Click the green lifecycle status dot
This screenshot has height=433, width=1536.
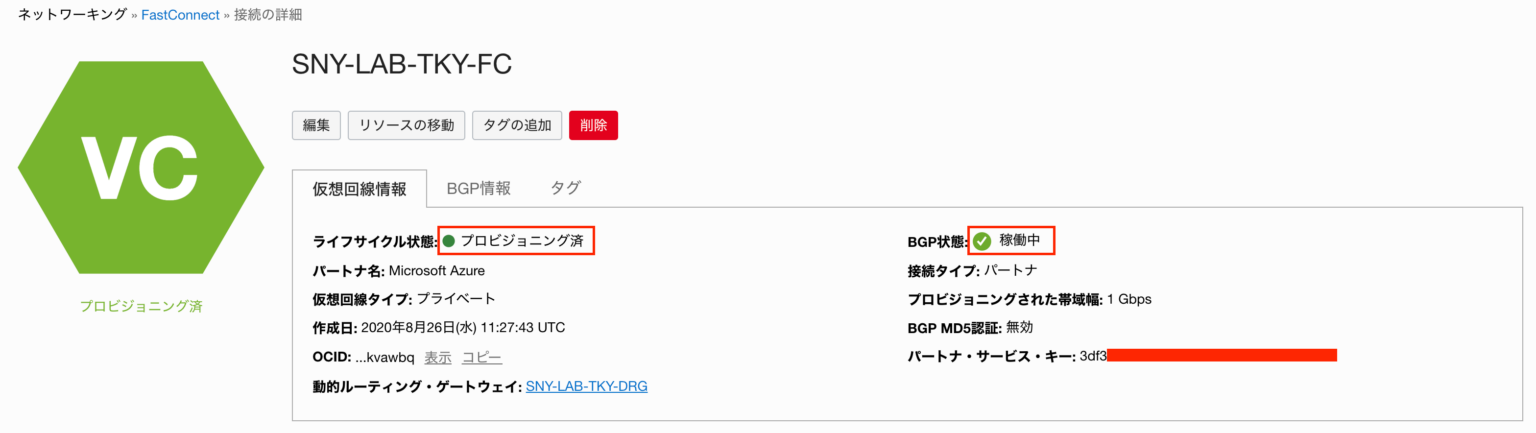coord(449,241)
